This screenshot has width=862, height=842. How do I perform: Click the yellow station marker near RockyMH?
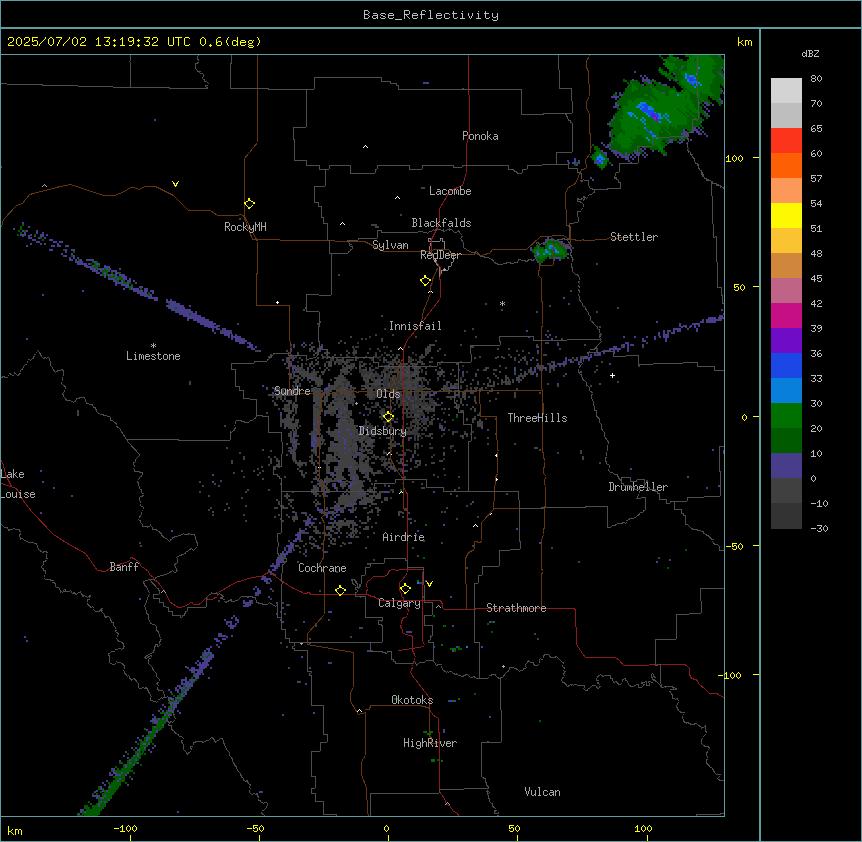249,203
